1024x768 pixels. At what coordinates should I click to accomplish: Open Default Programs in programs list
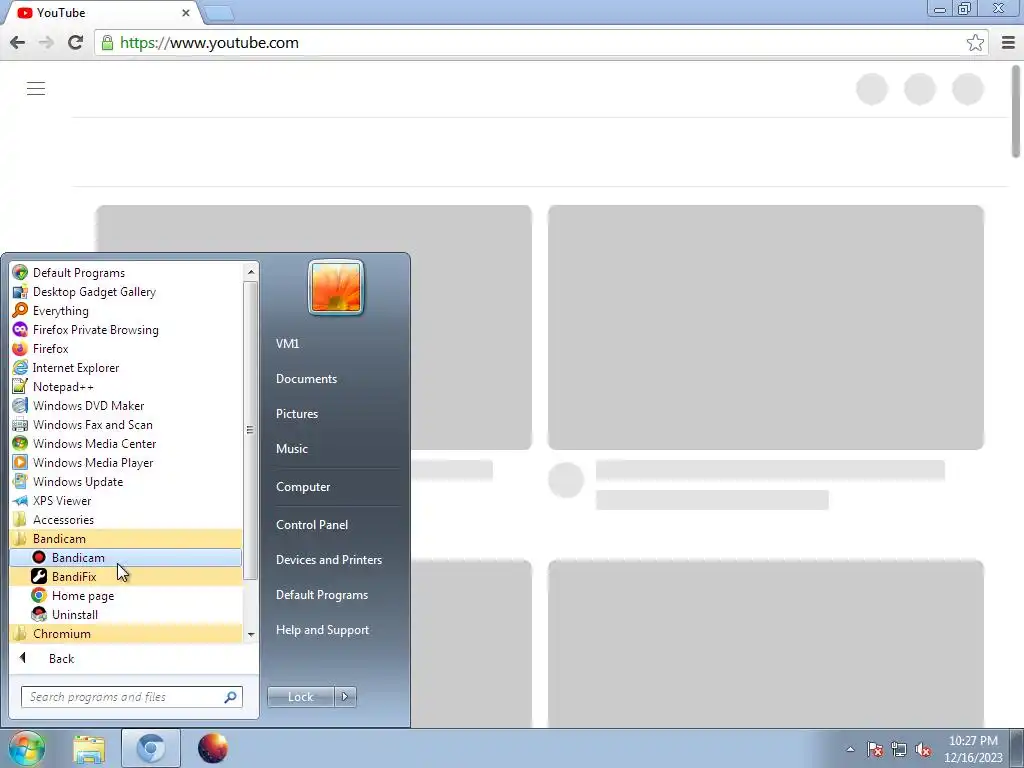125,272
